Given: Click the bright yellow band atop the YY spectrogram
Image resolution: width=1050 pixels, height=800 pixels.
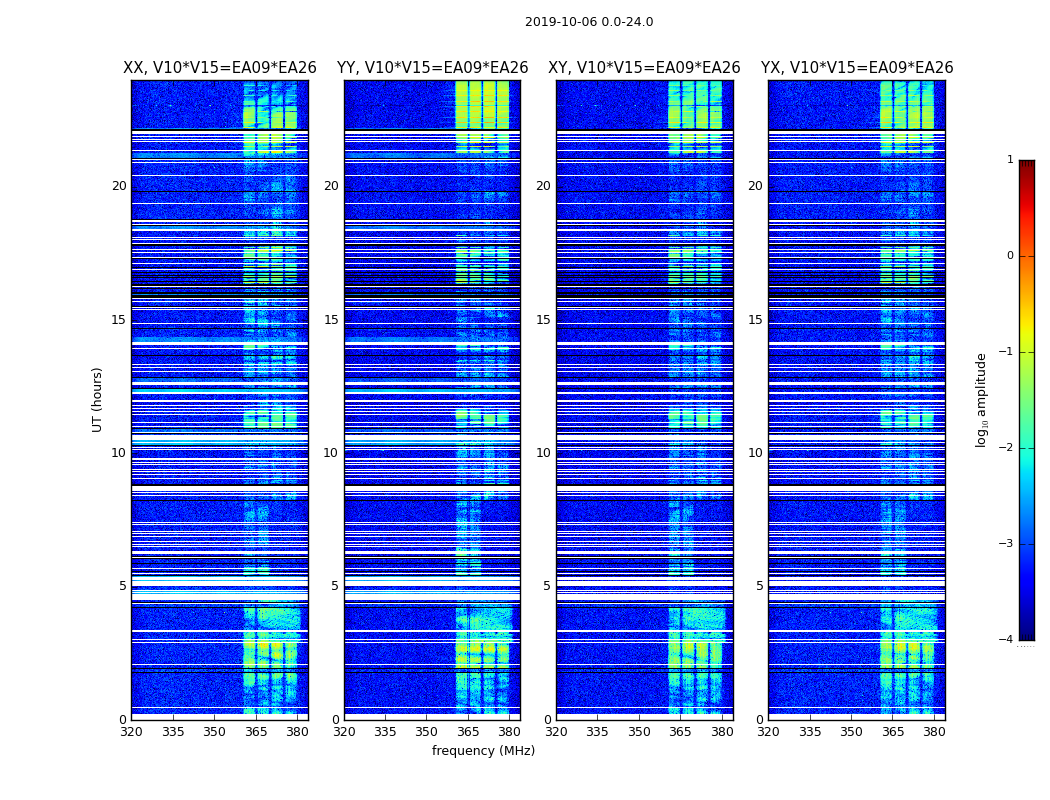Looking at the screenshot, I should coord(482,105).
